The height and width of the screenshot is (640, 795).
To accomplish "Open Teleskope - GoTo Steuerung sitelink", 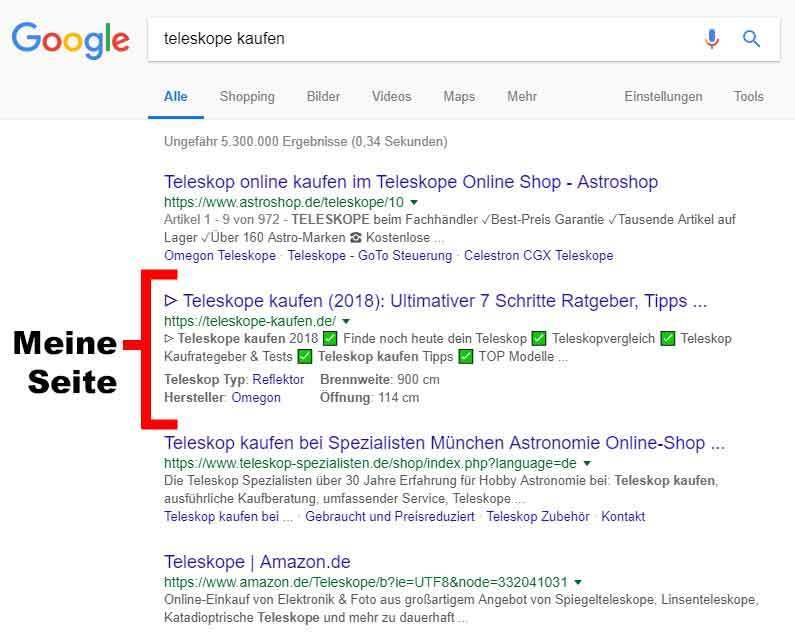I will 370,256.
